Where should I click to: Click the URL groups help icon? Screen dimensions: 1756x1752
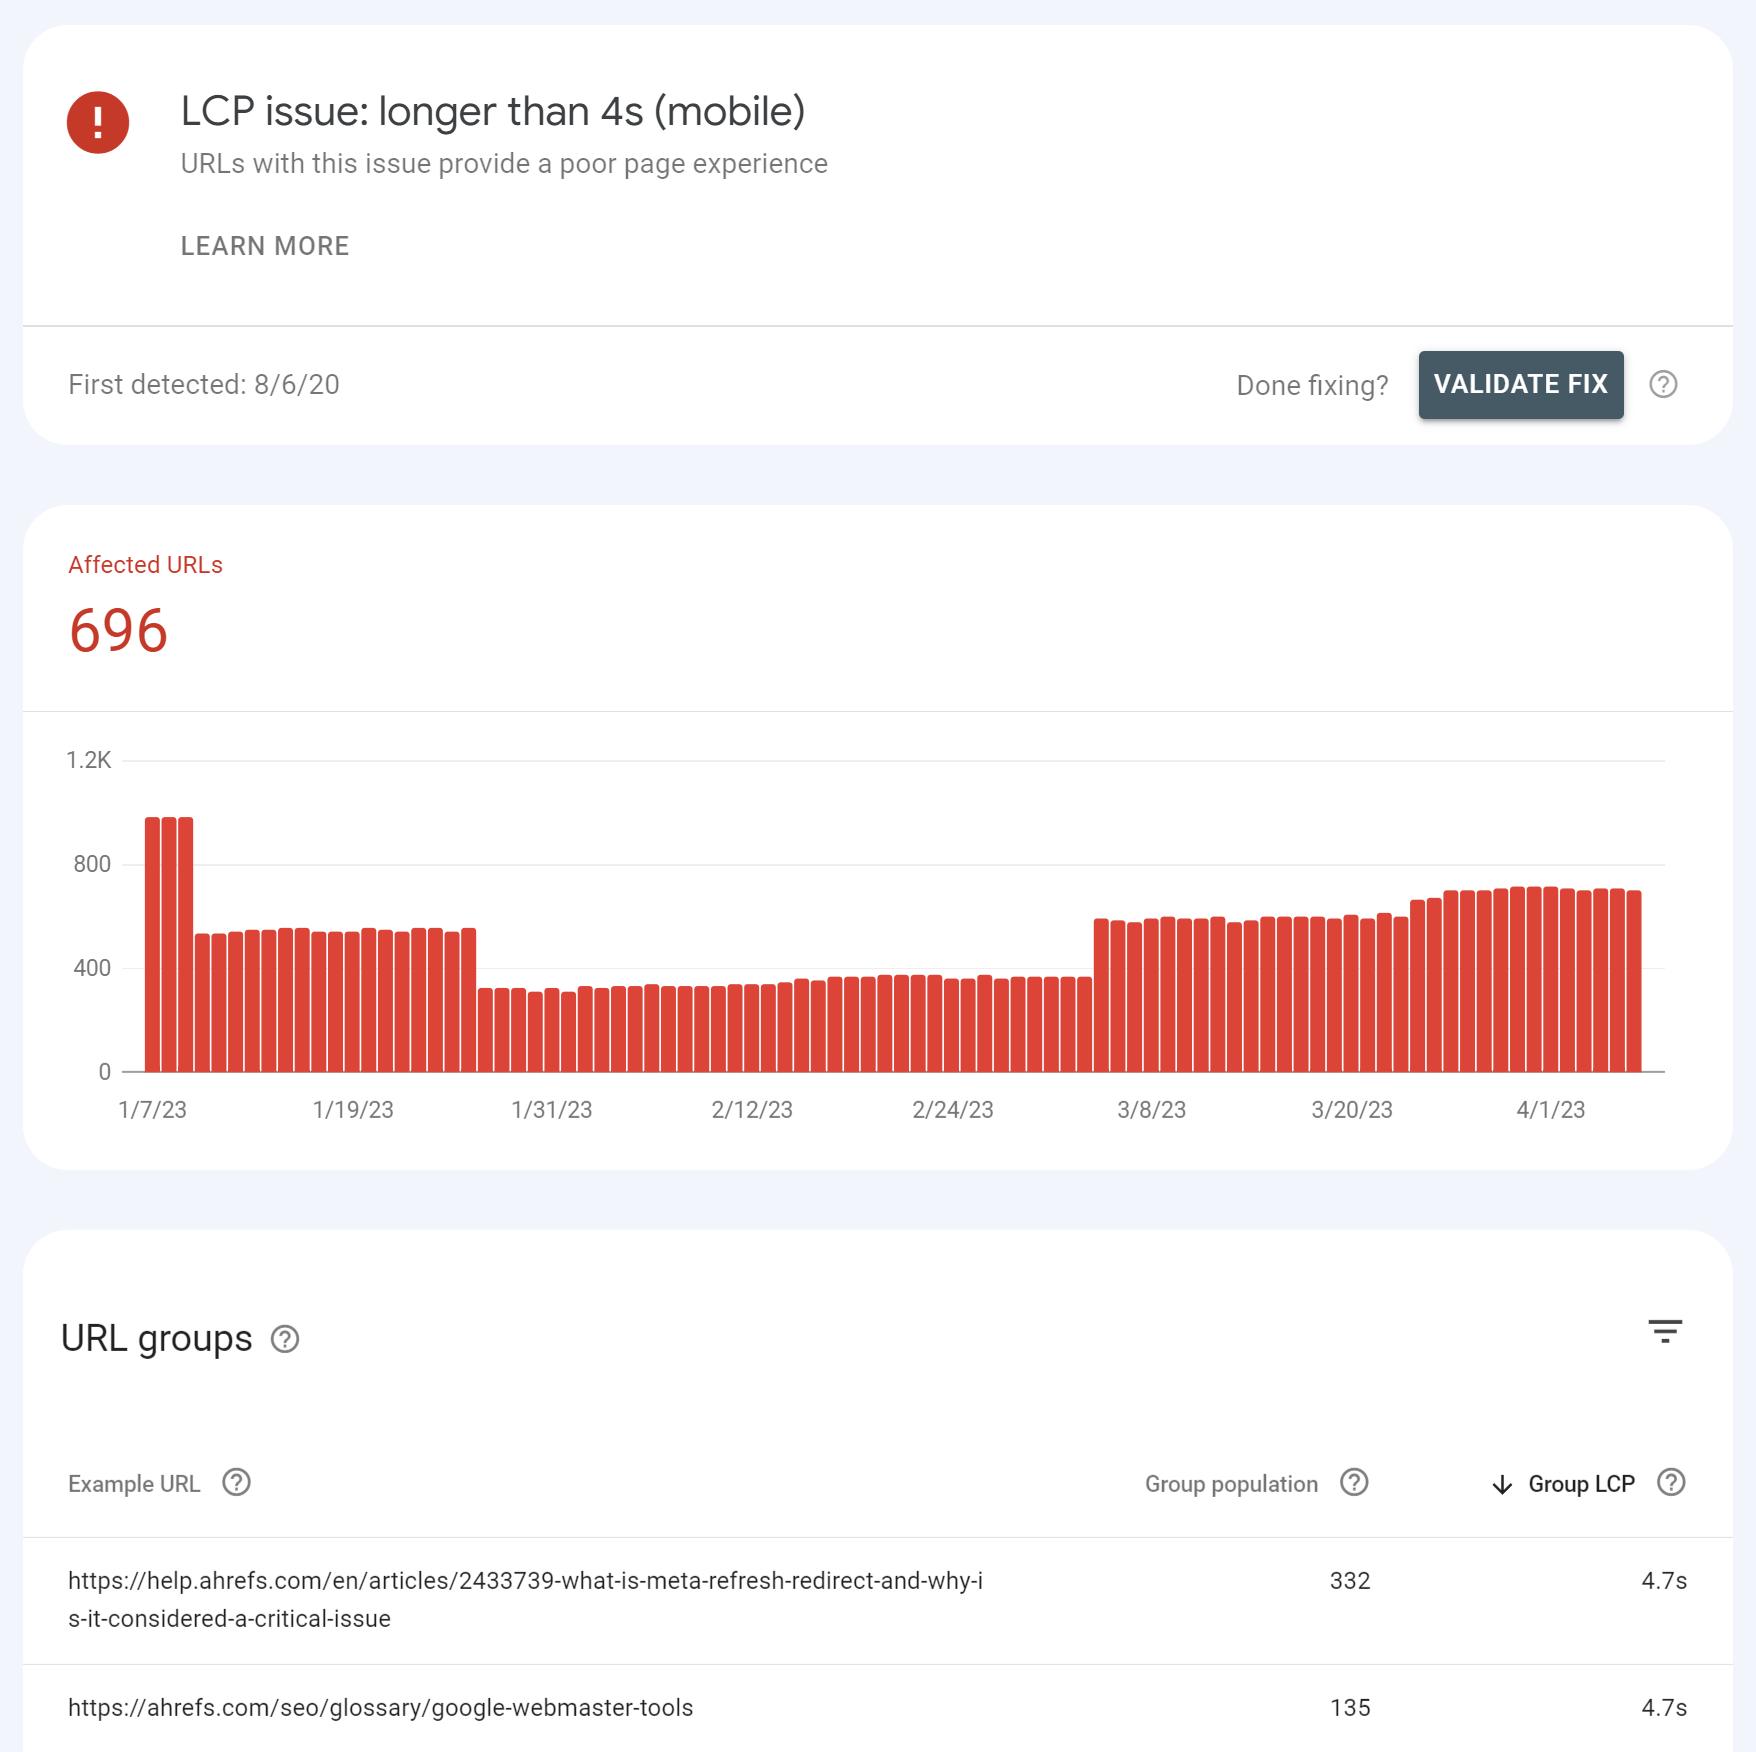pyautogui.click(x=284, y=1339)
